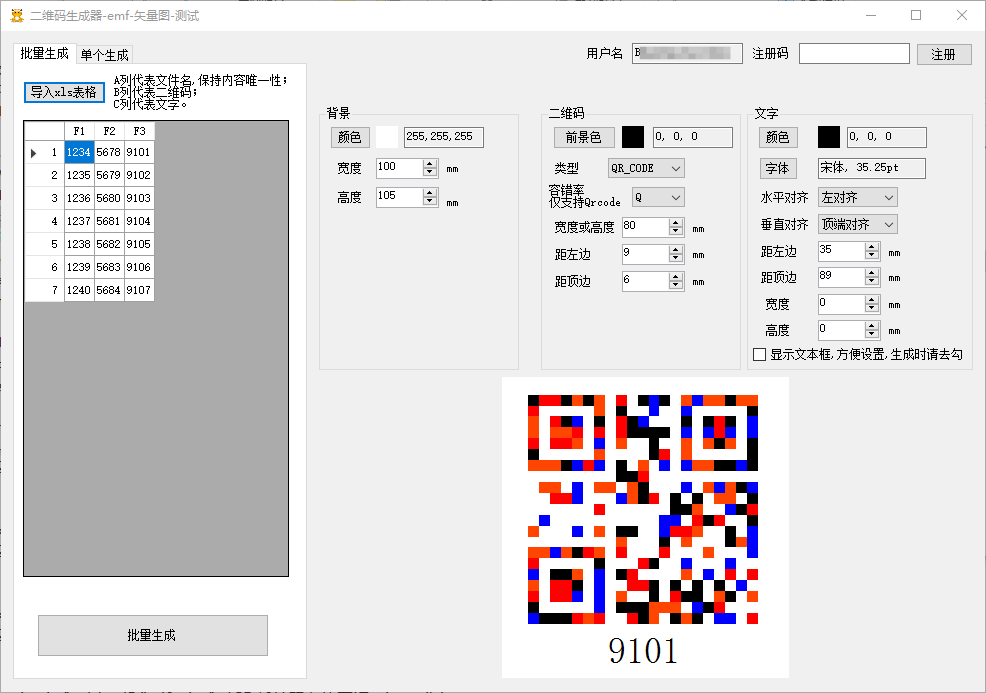Decrease the text 距顶边 value
The height and width of the screenshot is (693, 986).
pyautogui.click(x=872, y=281)
